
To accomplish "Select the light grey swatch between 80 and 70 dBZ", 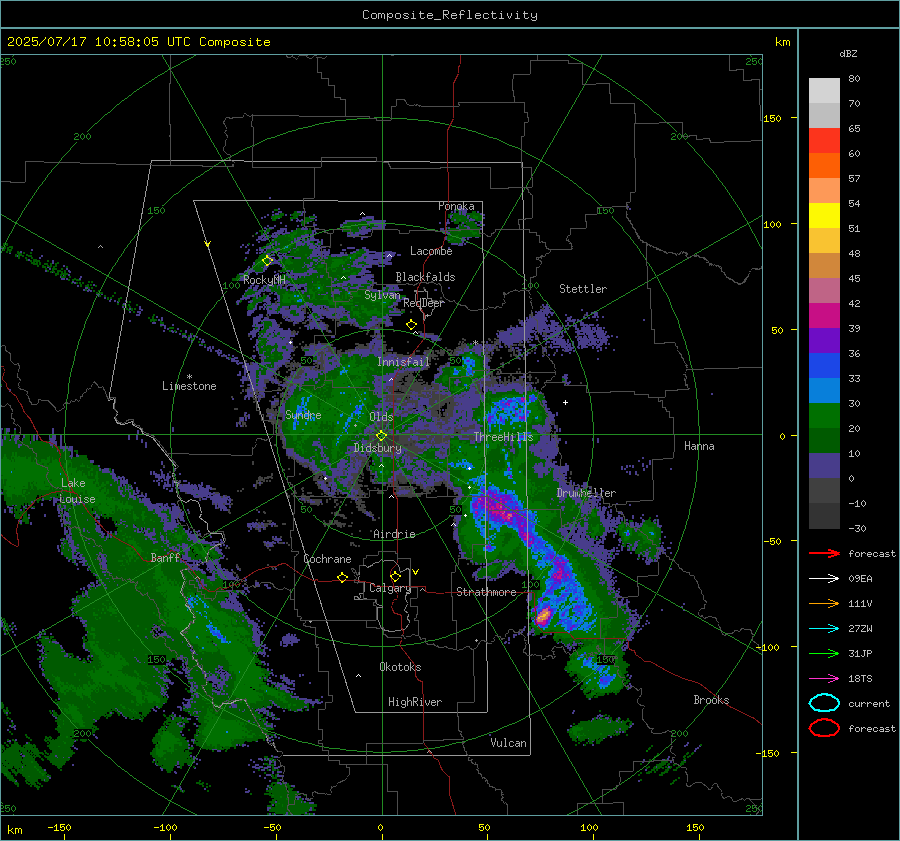I will pos(824,91).
